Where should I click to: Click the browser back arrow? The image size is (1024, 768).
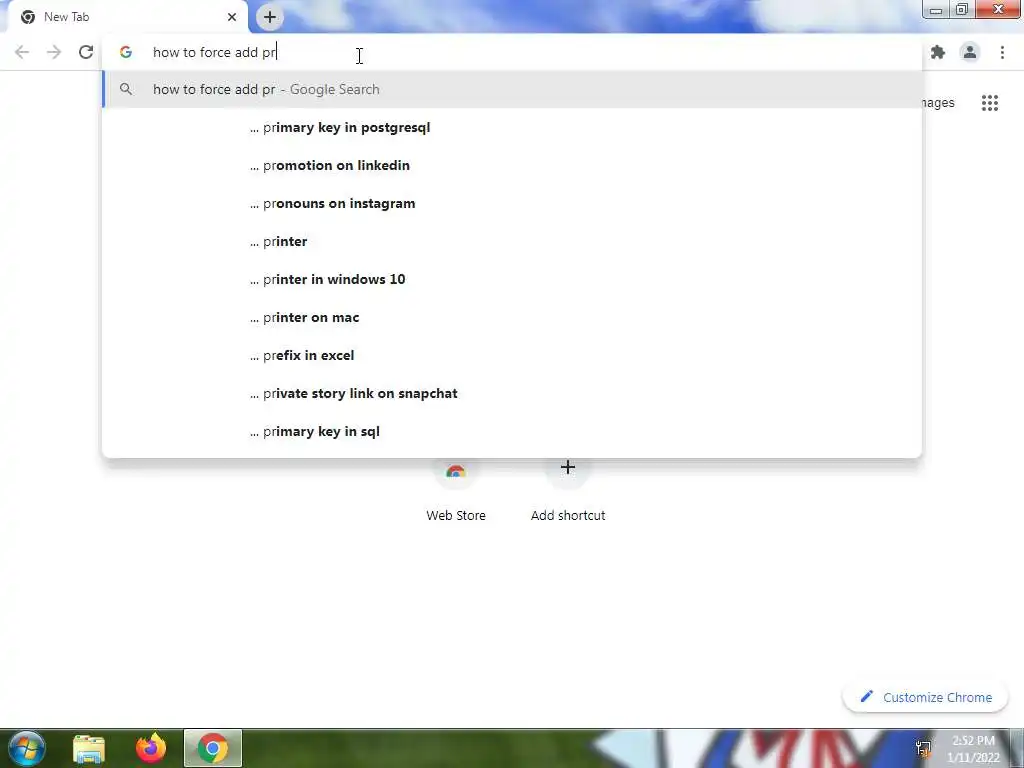pyautogui.click(x=22, y=52)
